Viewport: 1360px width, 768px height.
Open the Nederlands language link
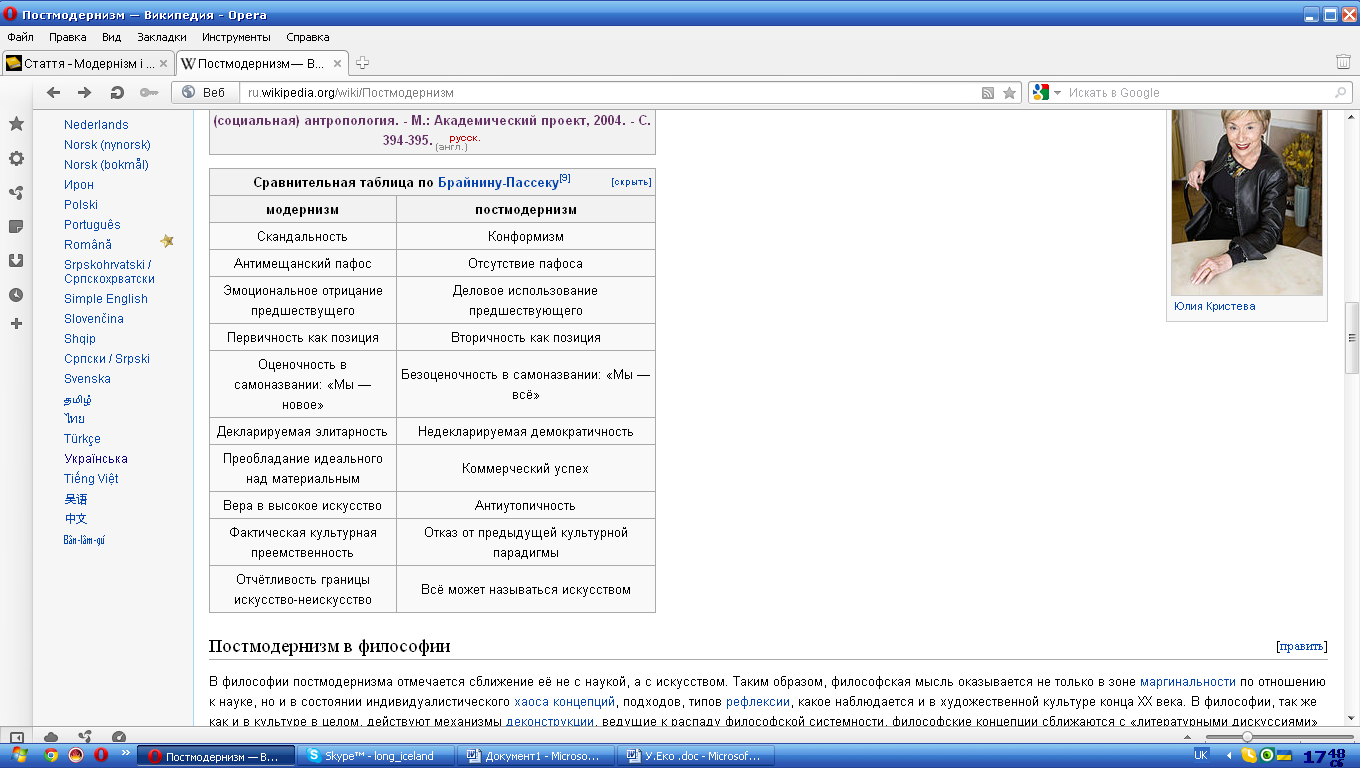[96, 125]
